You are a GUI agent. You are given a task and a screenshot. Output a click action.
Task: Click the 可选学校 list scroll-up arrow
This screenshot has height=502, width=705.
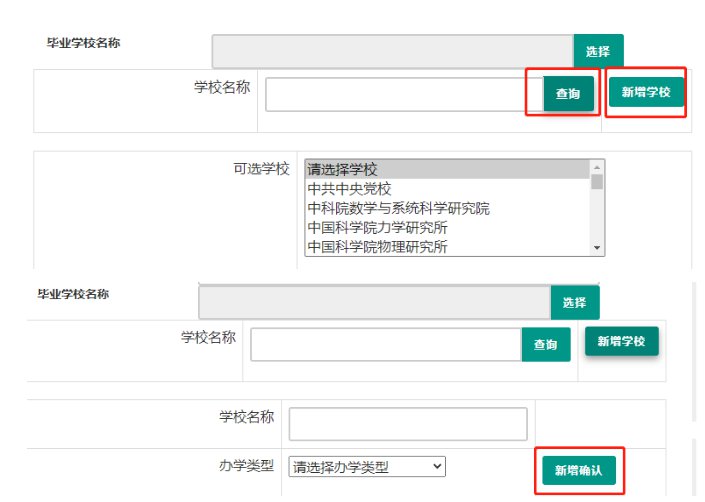pos(597,168)
